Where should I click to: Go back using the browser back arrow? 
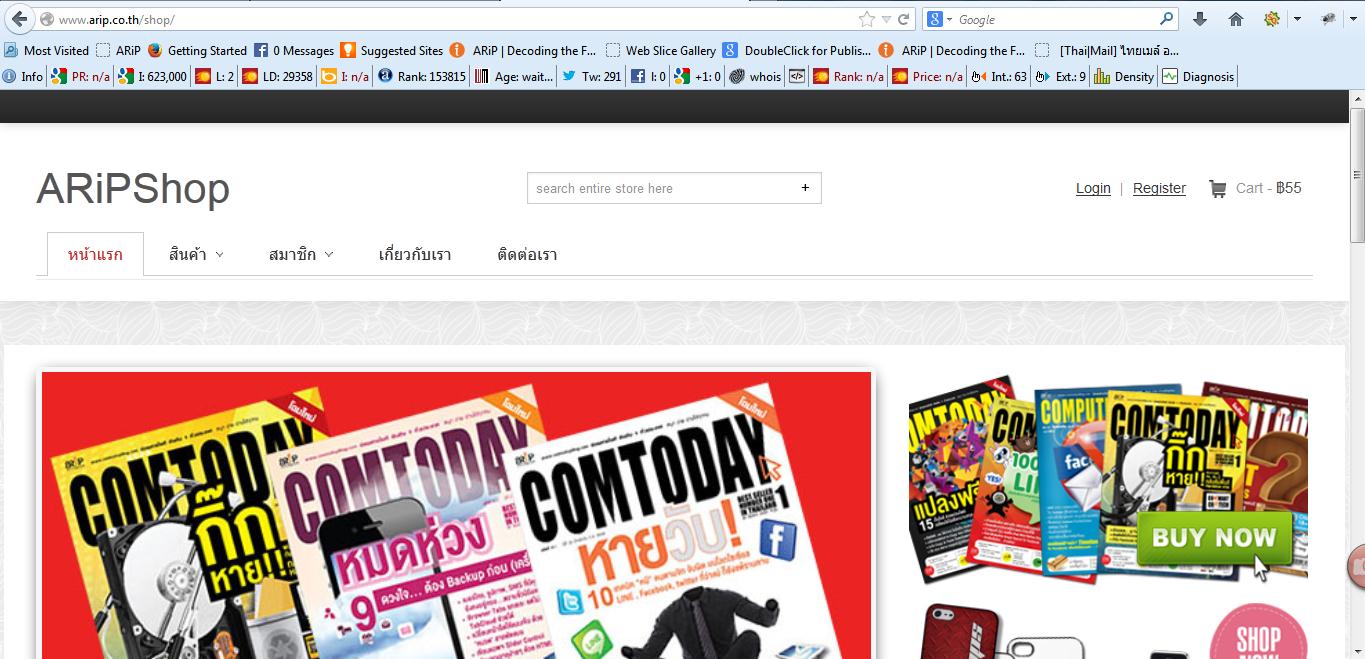19,19
